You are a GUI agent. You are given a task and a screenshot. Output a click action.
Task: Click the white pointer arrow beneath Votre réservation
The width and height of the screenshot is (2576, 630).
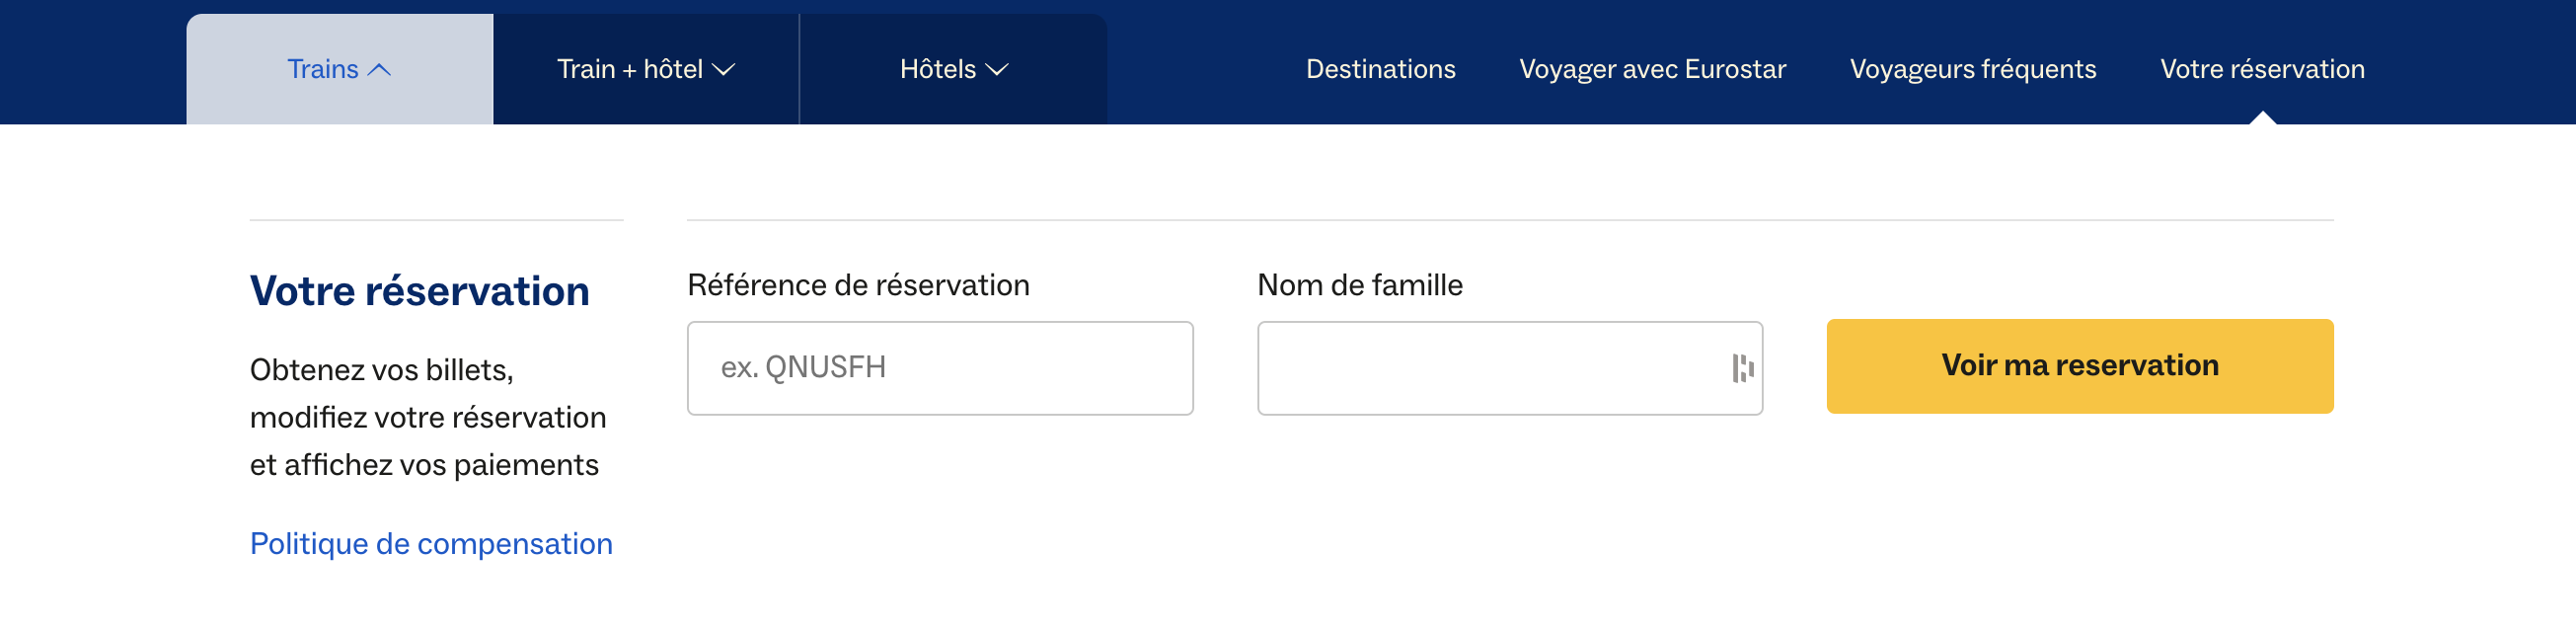[x=2262, y=118]
